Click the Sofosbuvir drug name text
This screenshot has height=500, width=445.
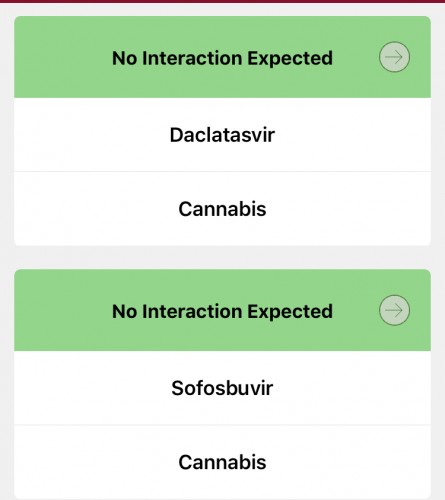(x=222, y=388)
